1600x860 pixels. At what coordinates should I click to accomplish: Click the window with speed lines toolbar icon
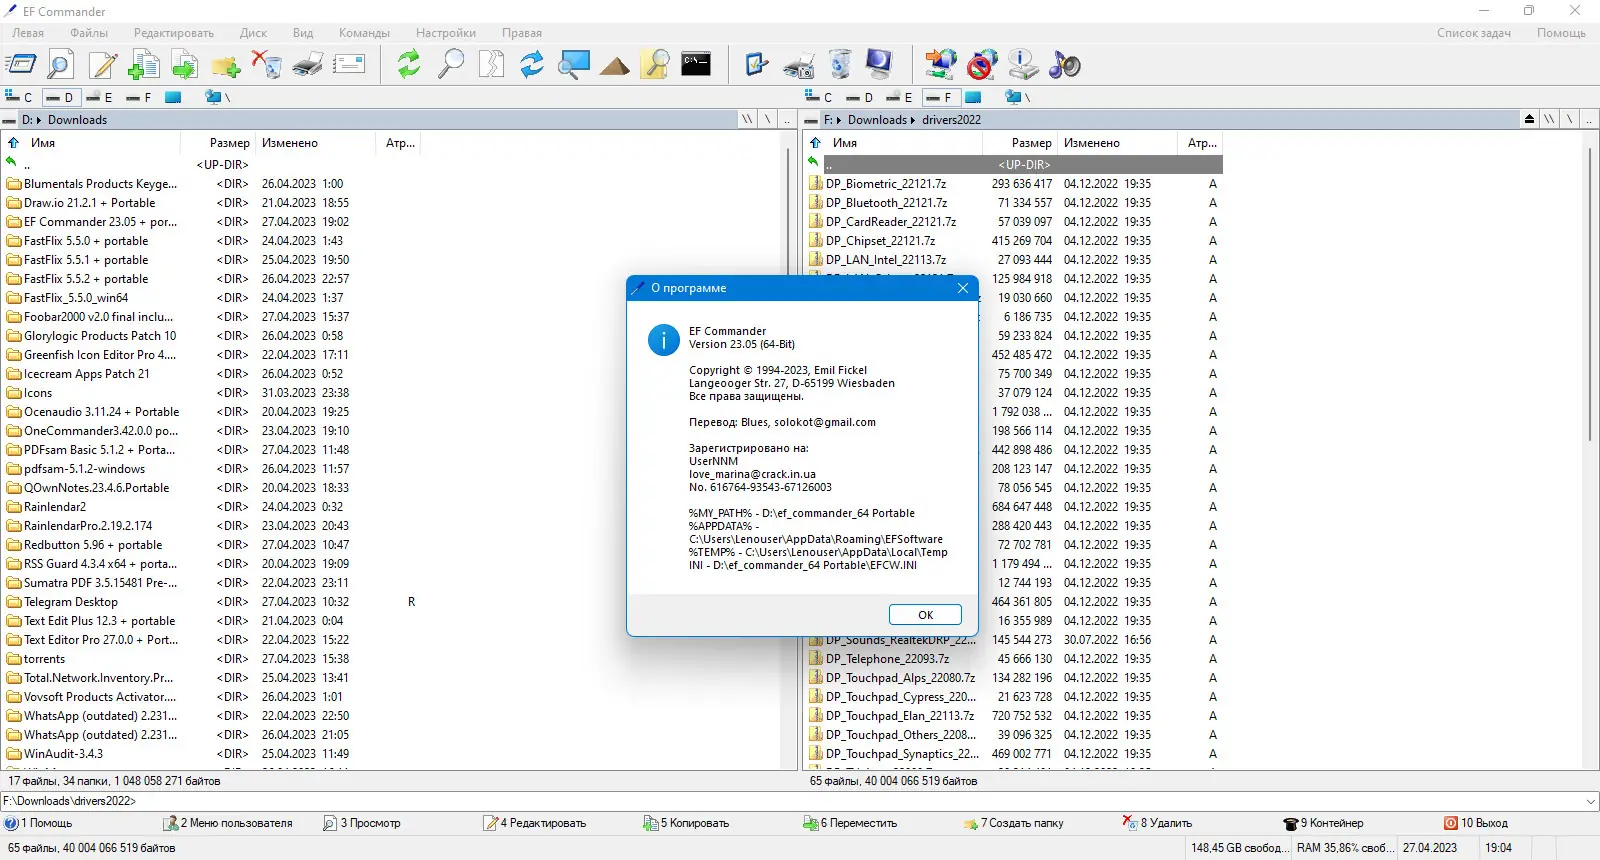(21, 65)
